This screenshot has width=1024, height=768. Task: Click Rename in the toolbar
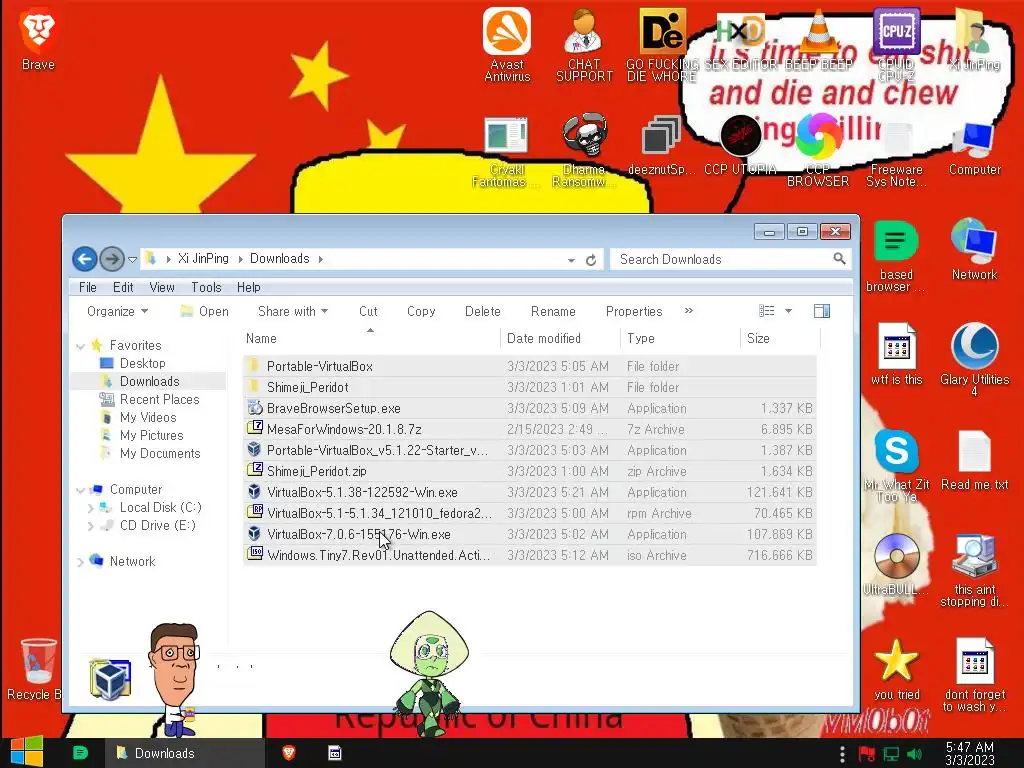552,312
